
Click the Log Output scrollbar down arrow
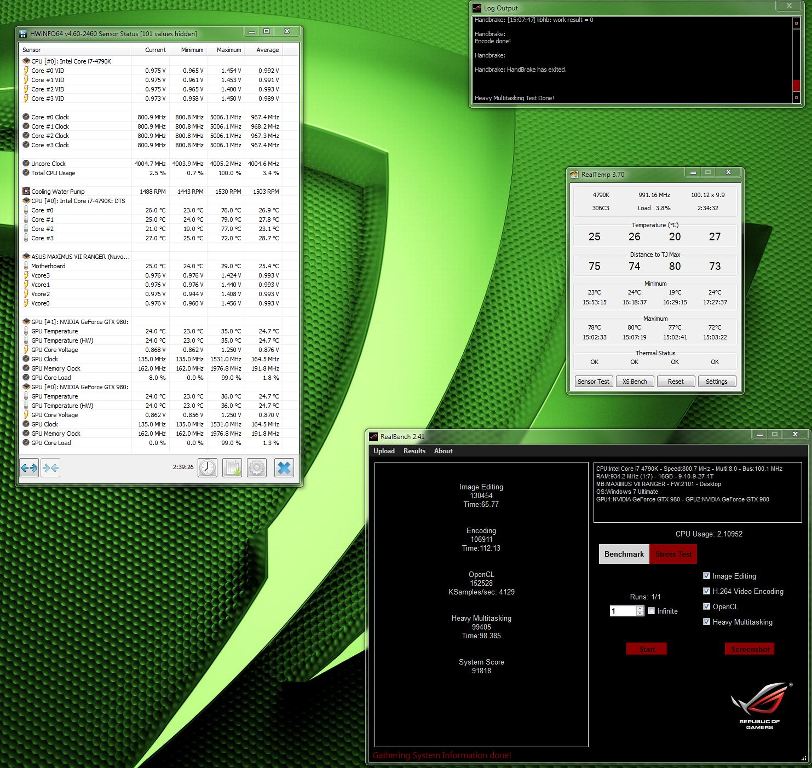[796, 97]
